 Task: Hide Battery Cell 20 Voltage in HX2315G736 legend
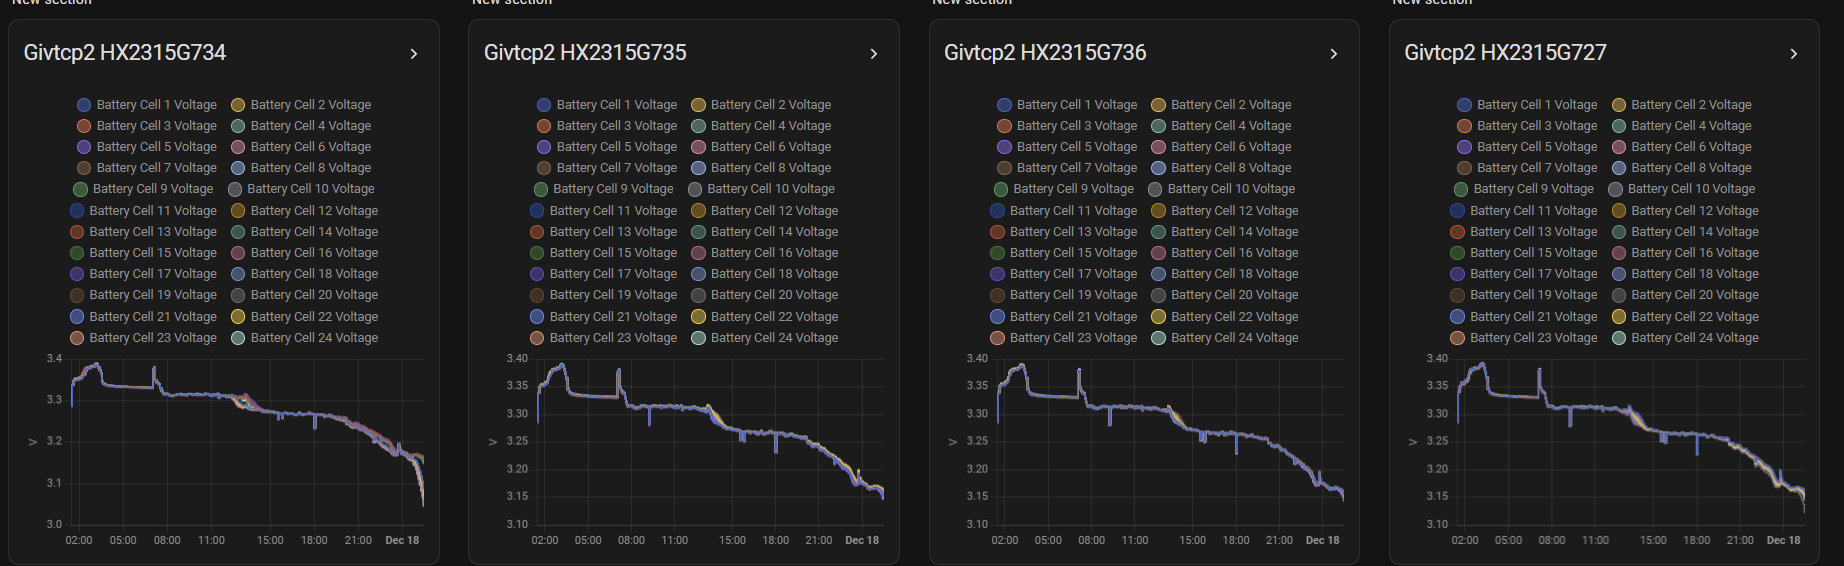click(x=1225, y=295)
